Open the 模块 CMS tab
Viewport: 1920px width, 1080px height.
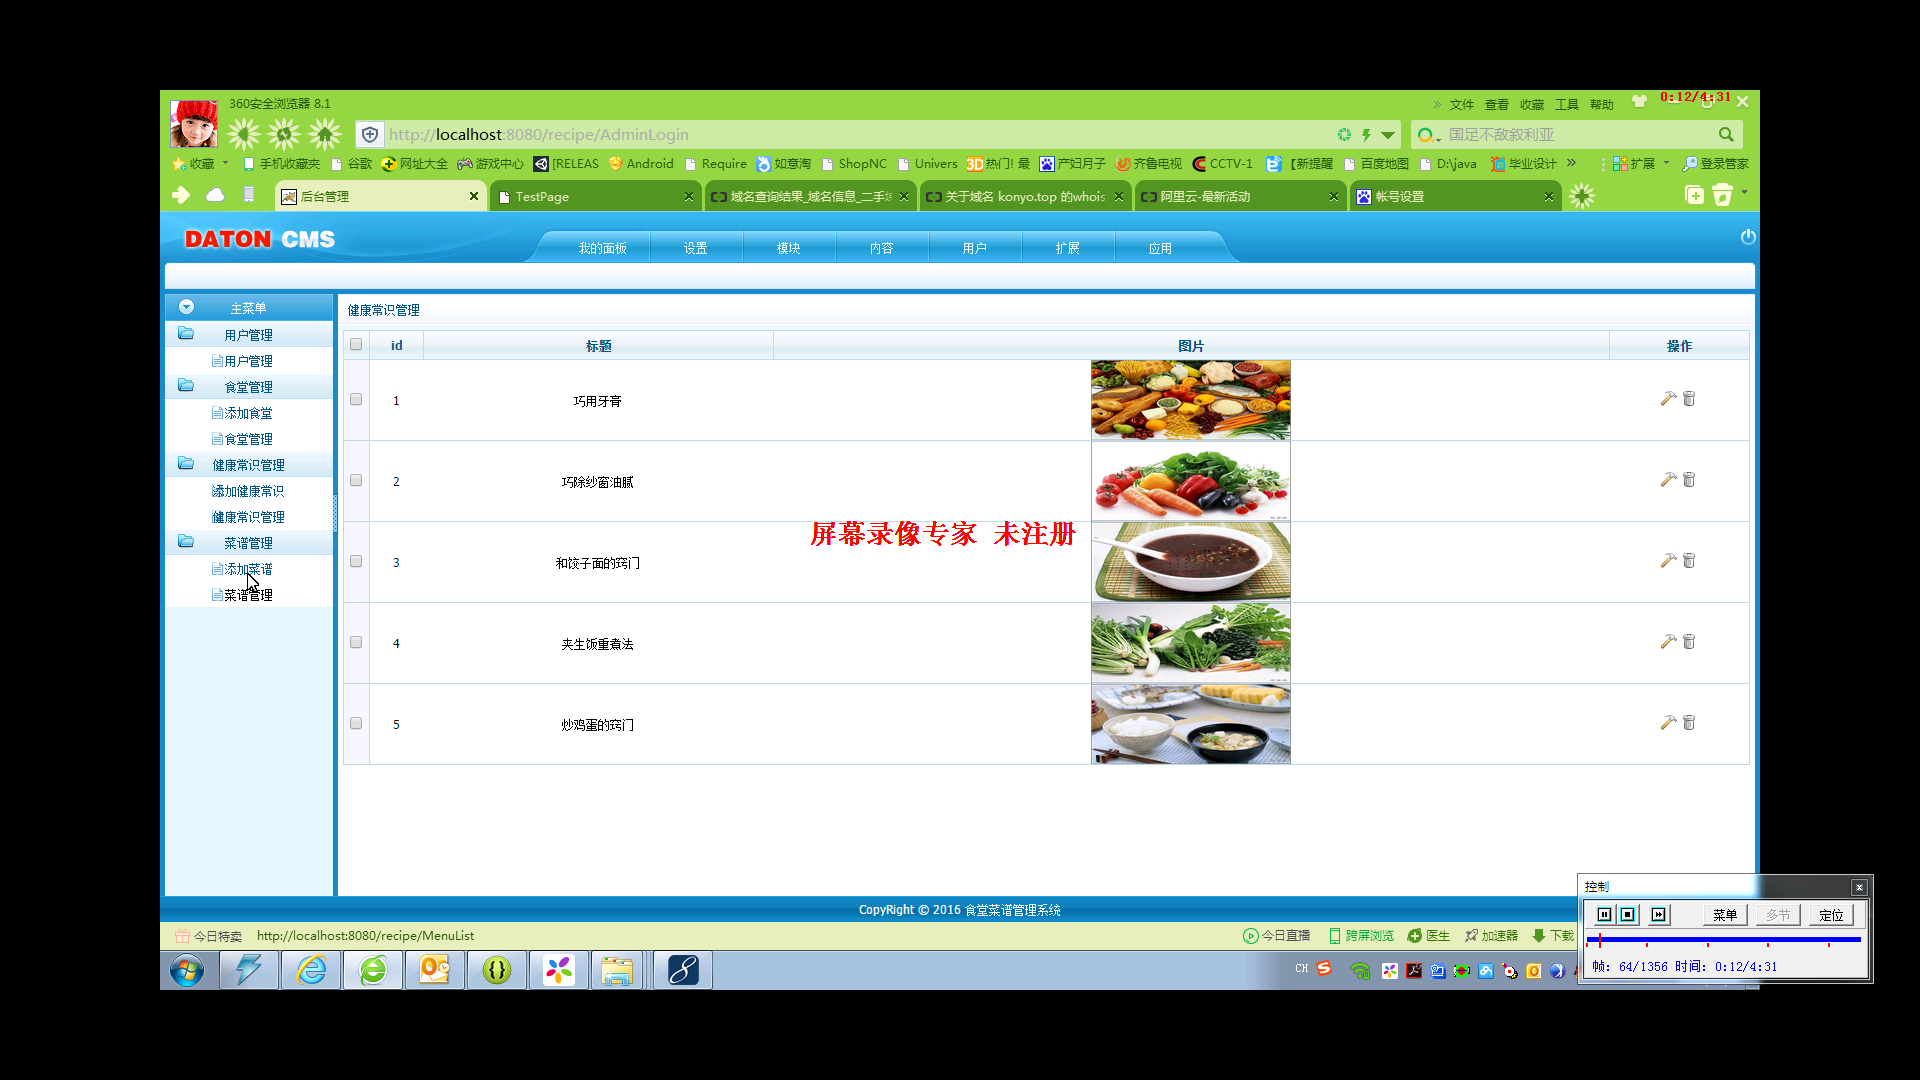[789, 248]
